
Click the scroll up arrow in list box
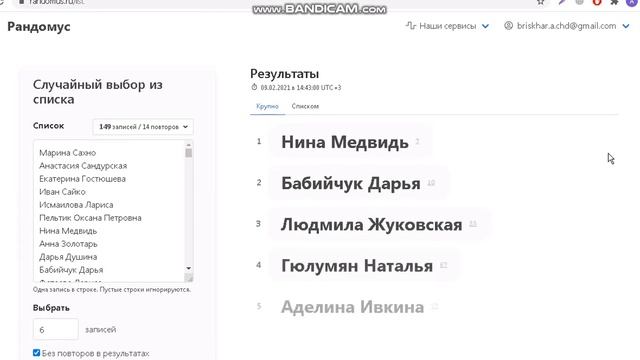[189, 144]
